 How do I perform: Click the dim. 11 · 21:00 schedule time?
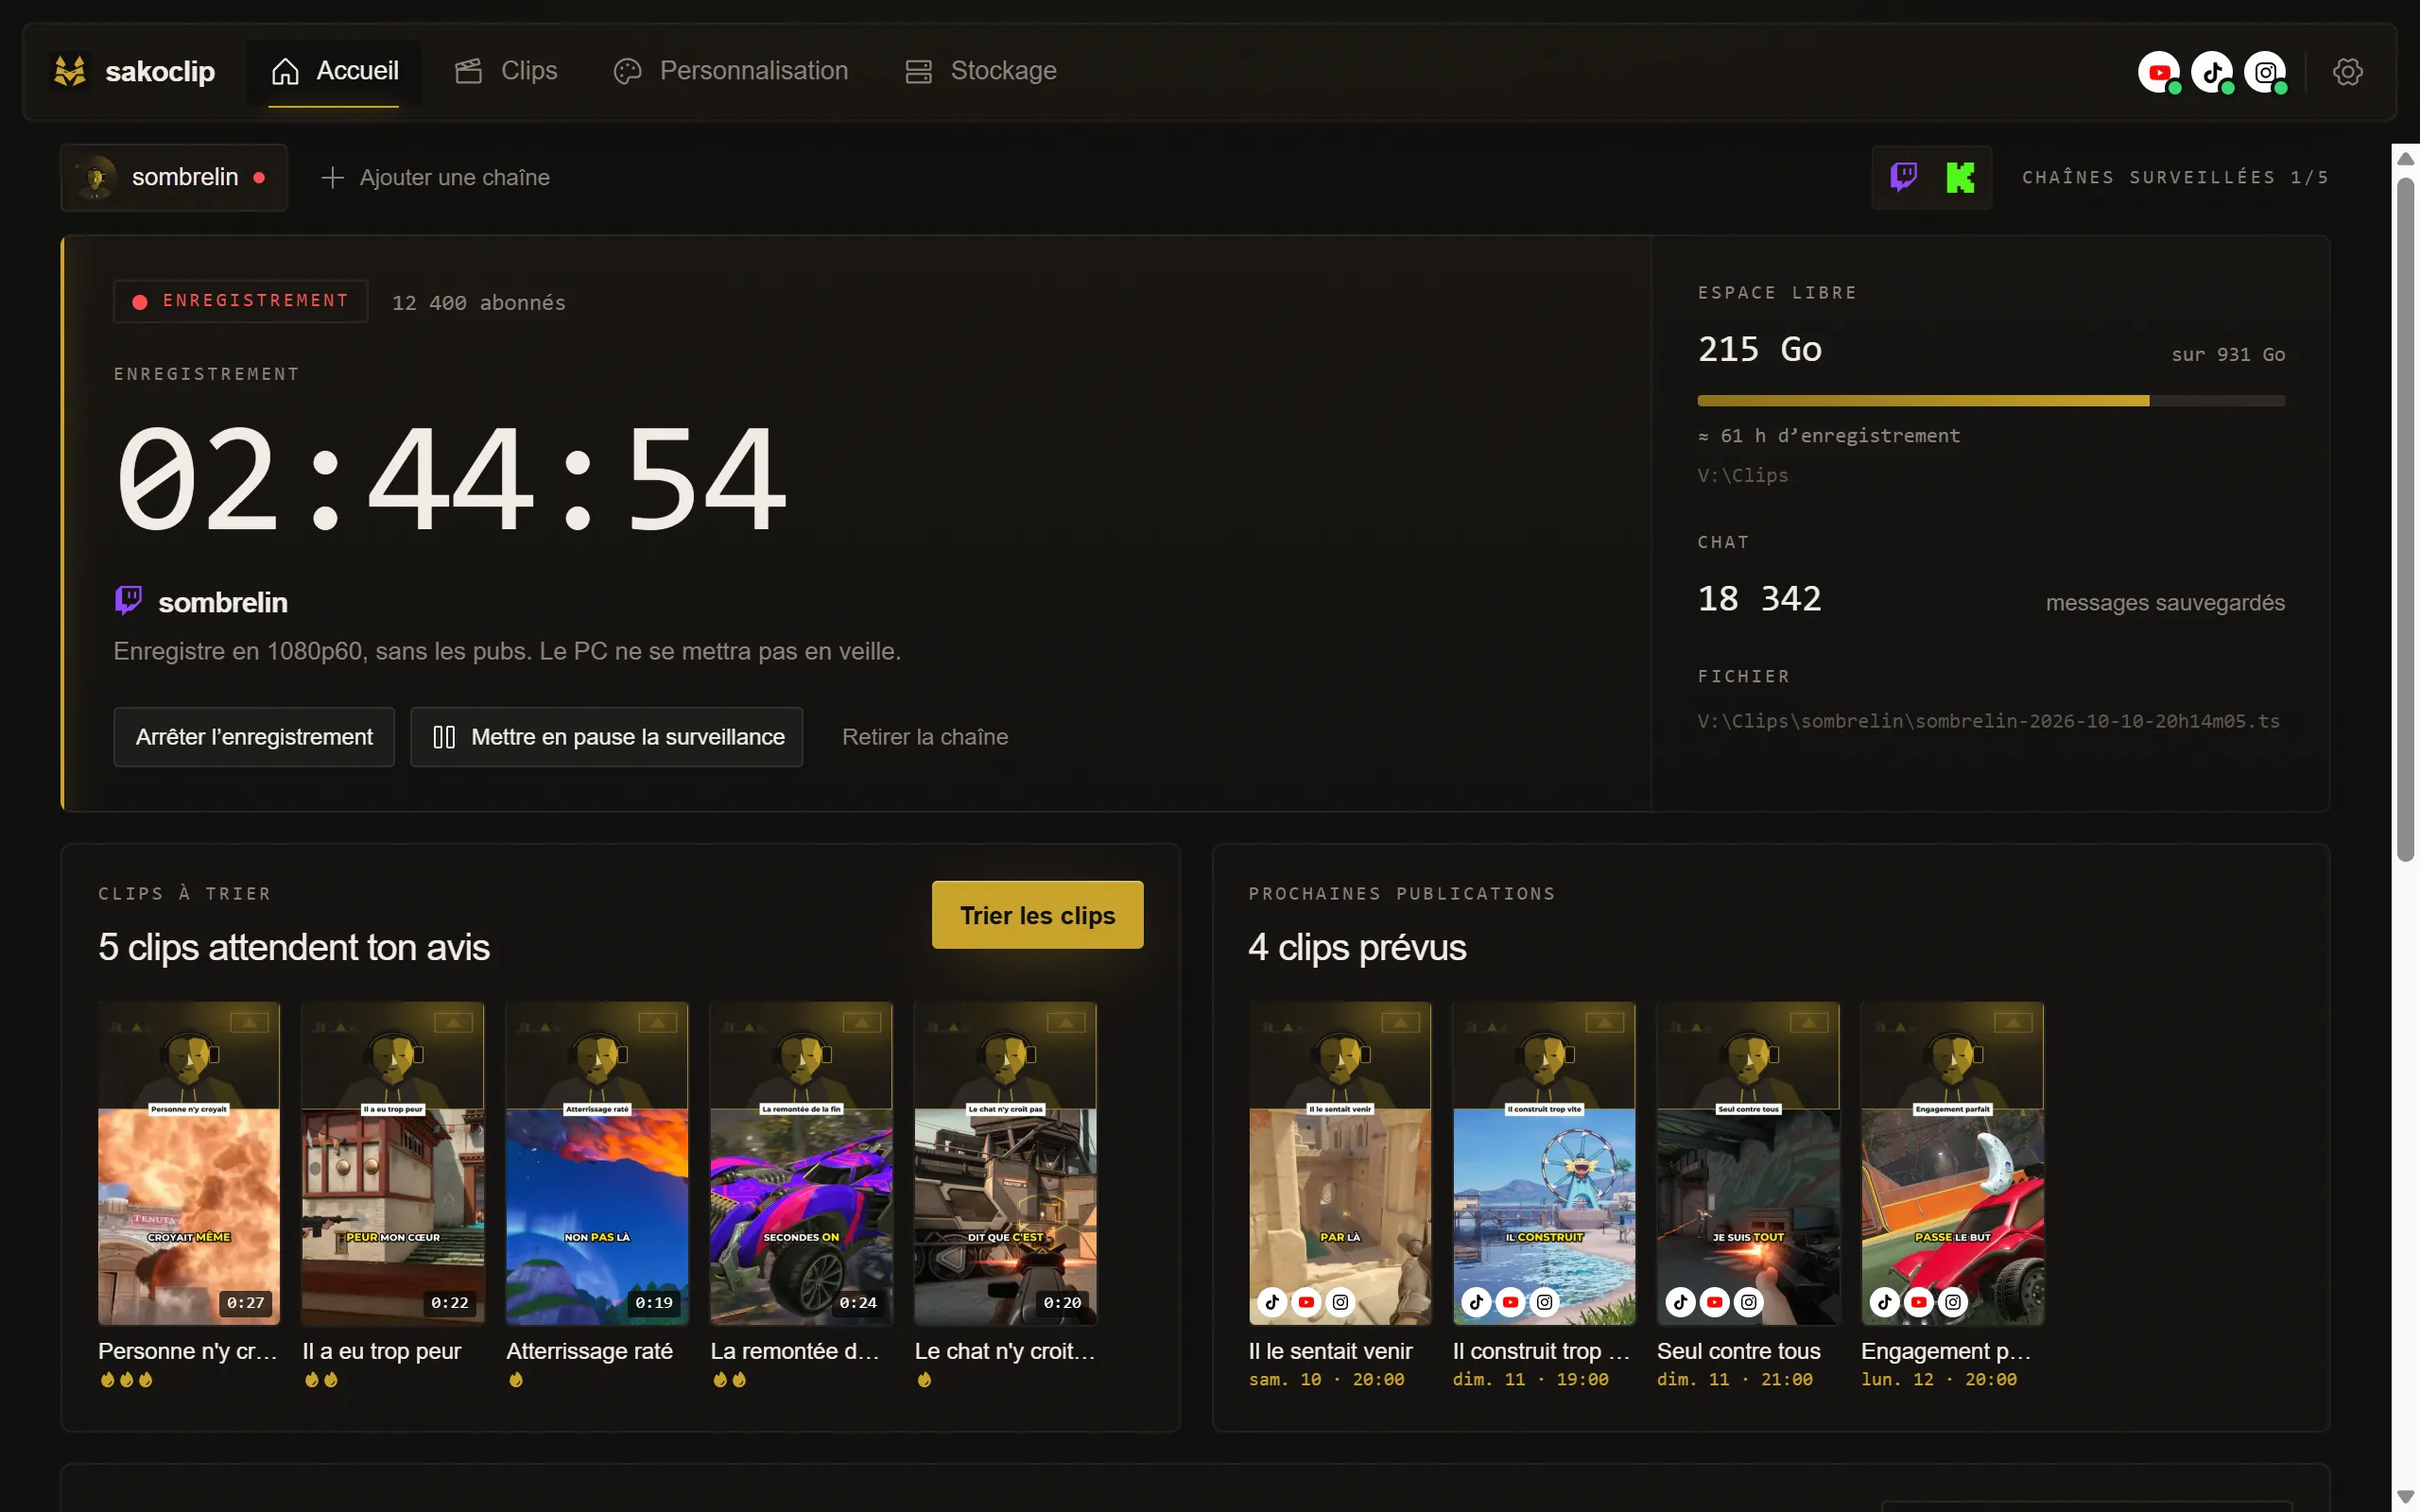(1735, 1379)
